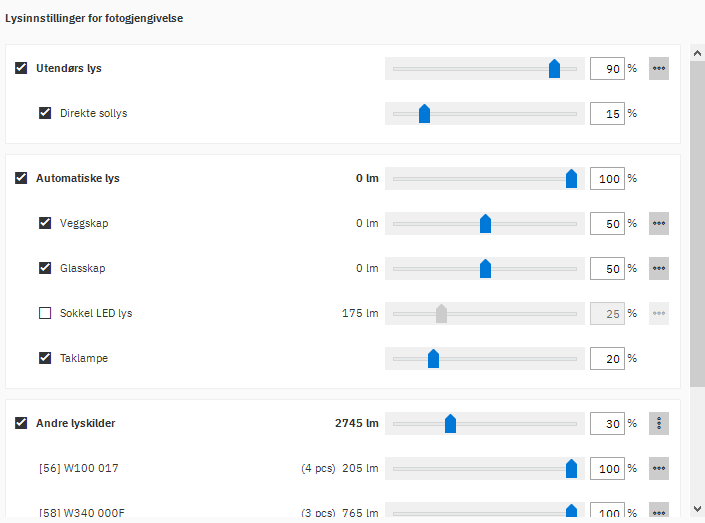The height and width of the screenshot is (523, 705).
Task: Uncheck the Utendørs lys checkbox
Action: [21, 69]
